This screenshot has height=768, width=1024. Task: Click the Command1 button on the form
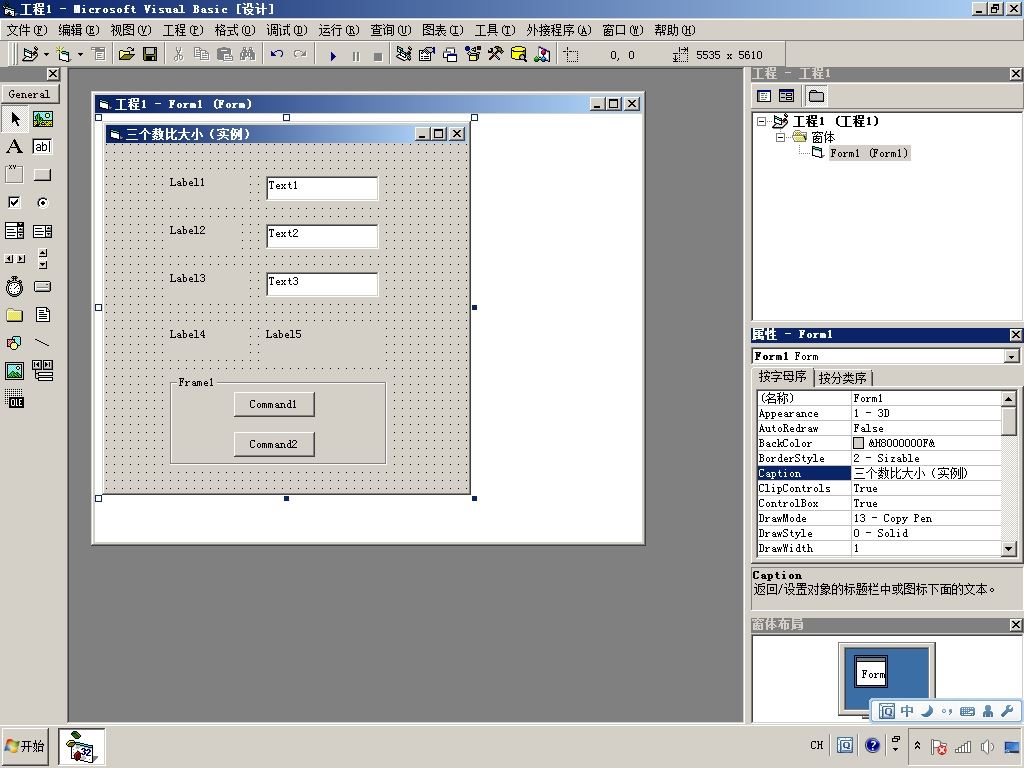[x=274, y=404]
